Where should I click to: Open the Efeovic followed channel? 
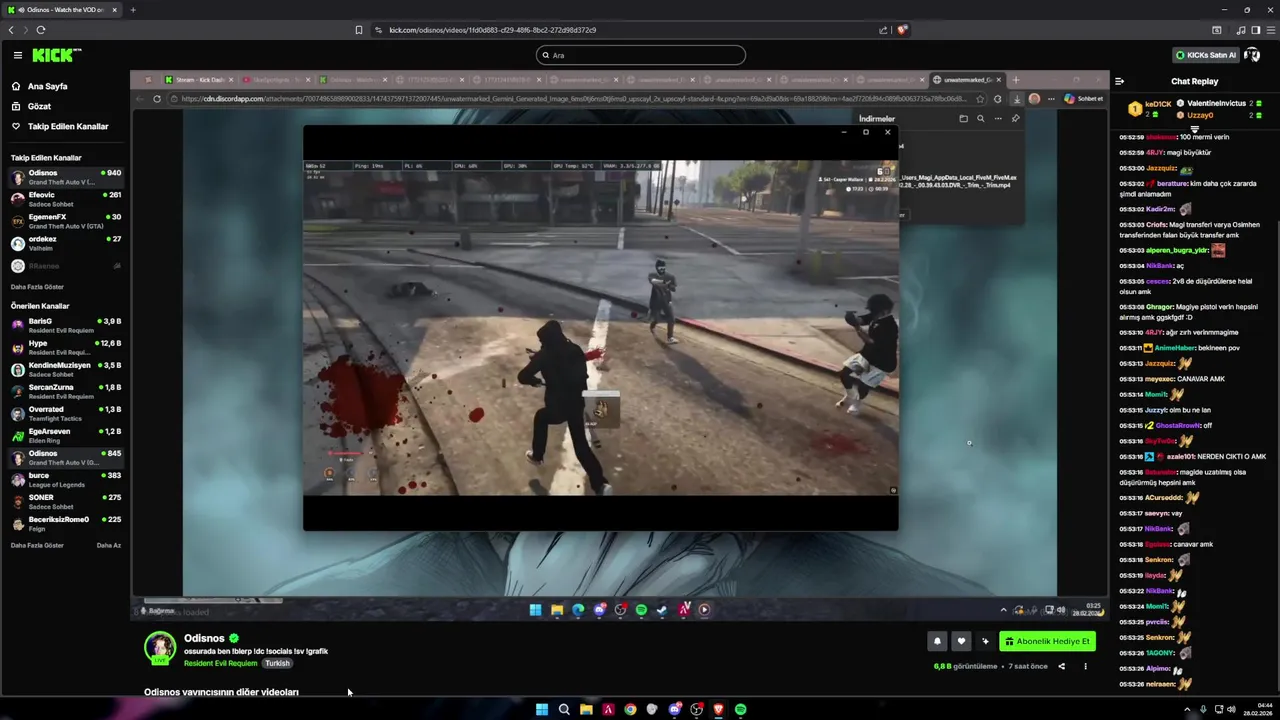pyautogui.click(x=66, y=199)
